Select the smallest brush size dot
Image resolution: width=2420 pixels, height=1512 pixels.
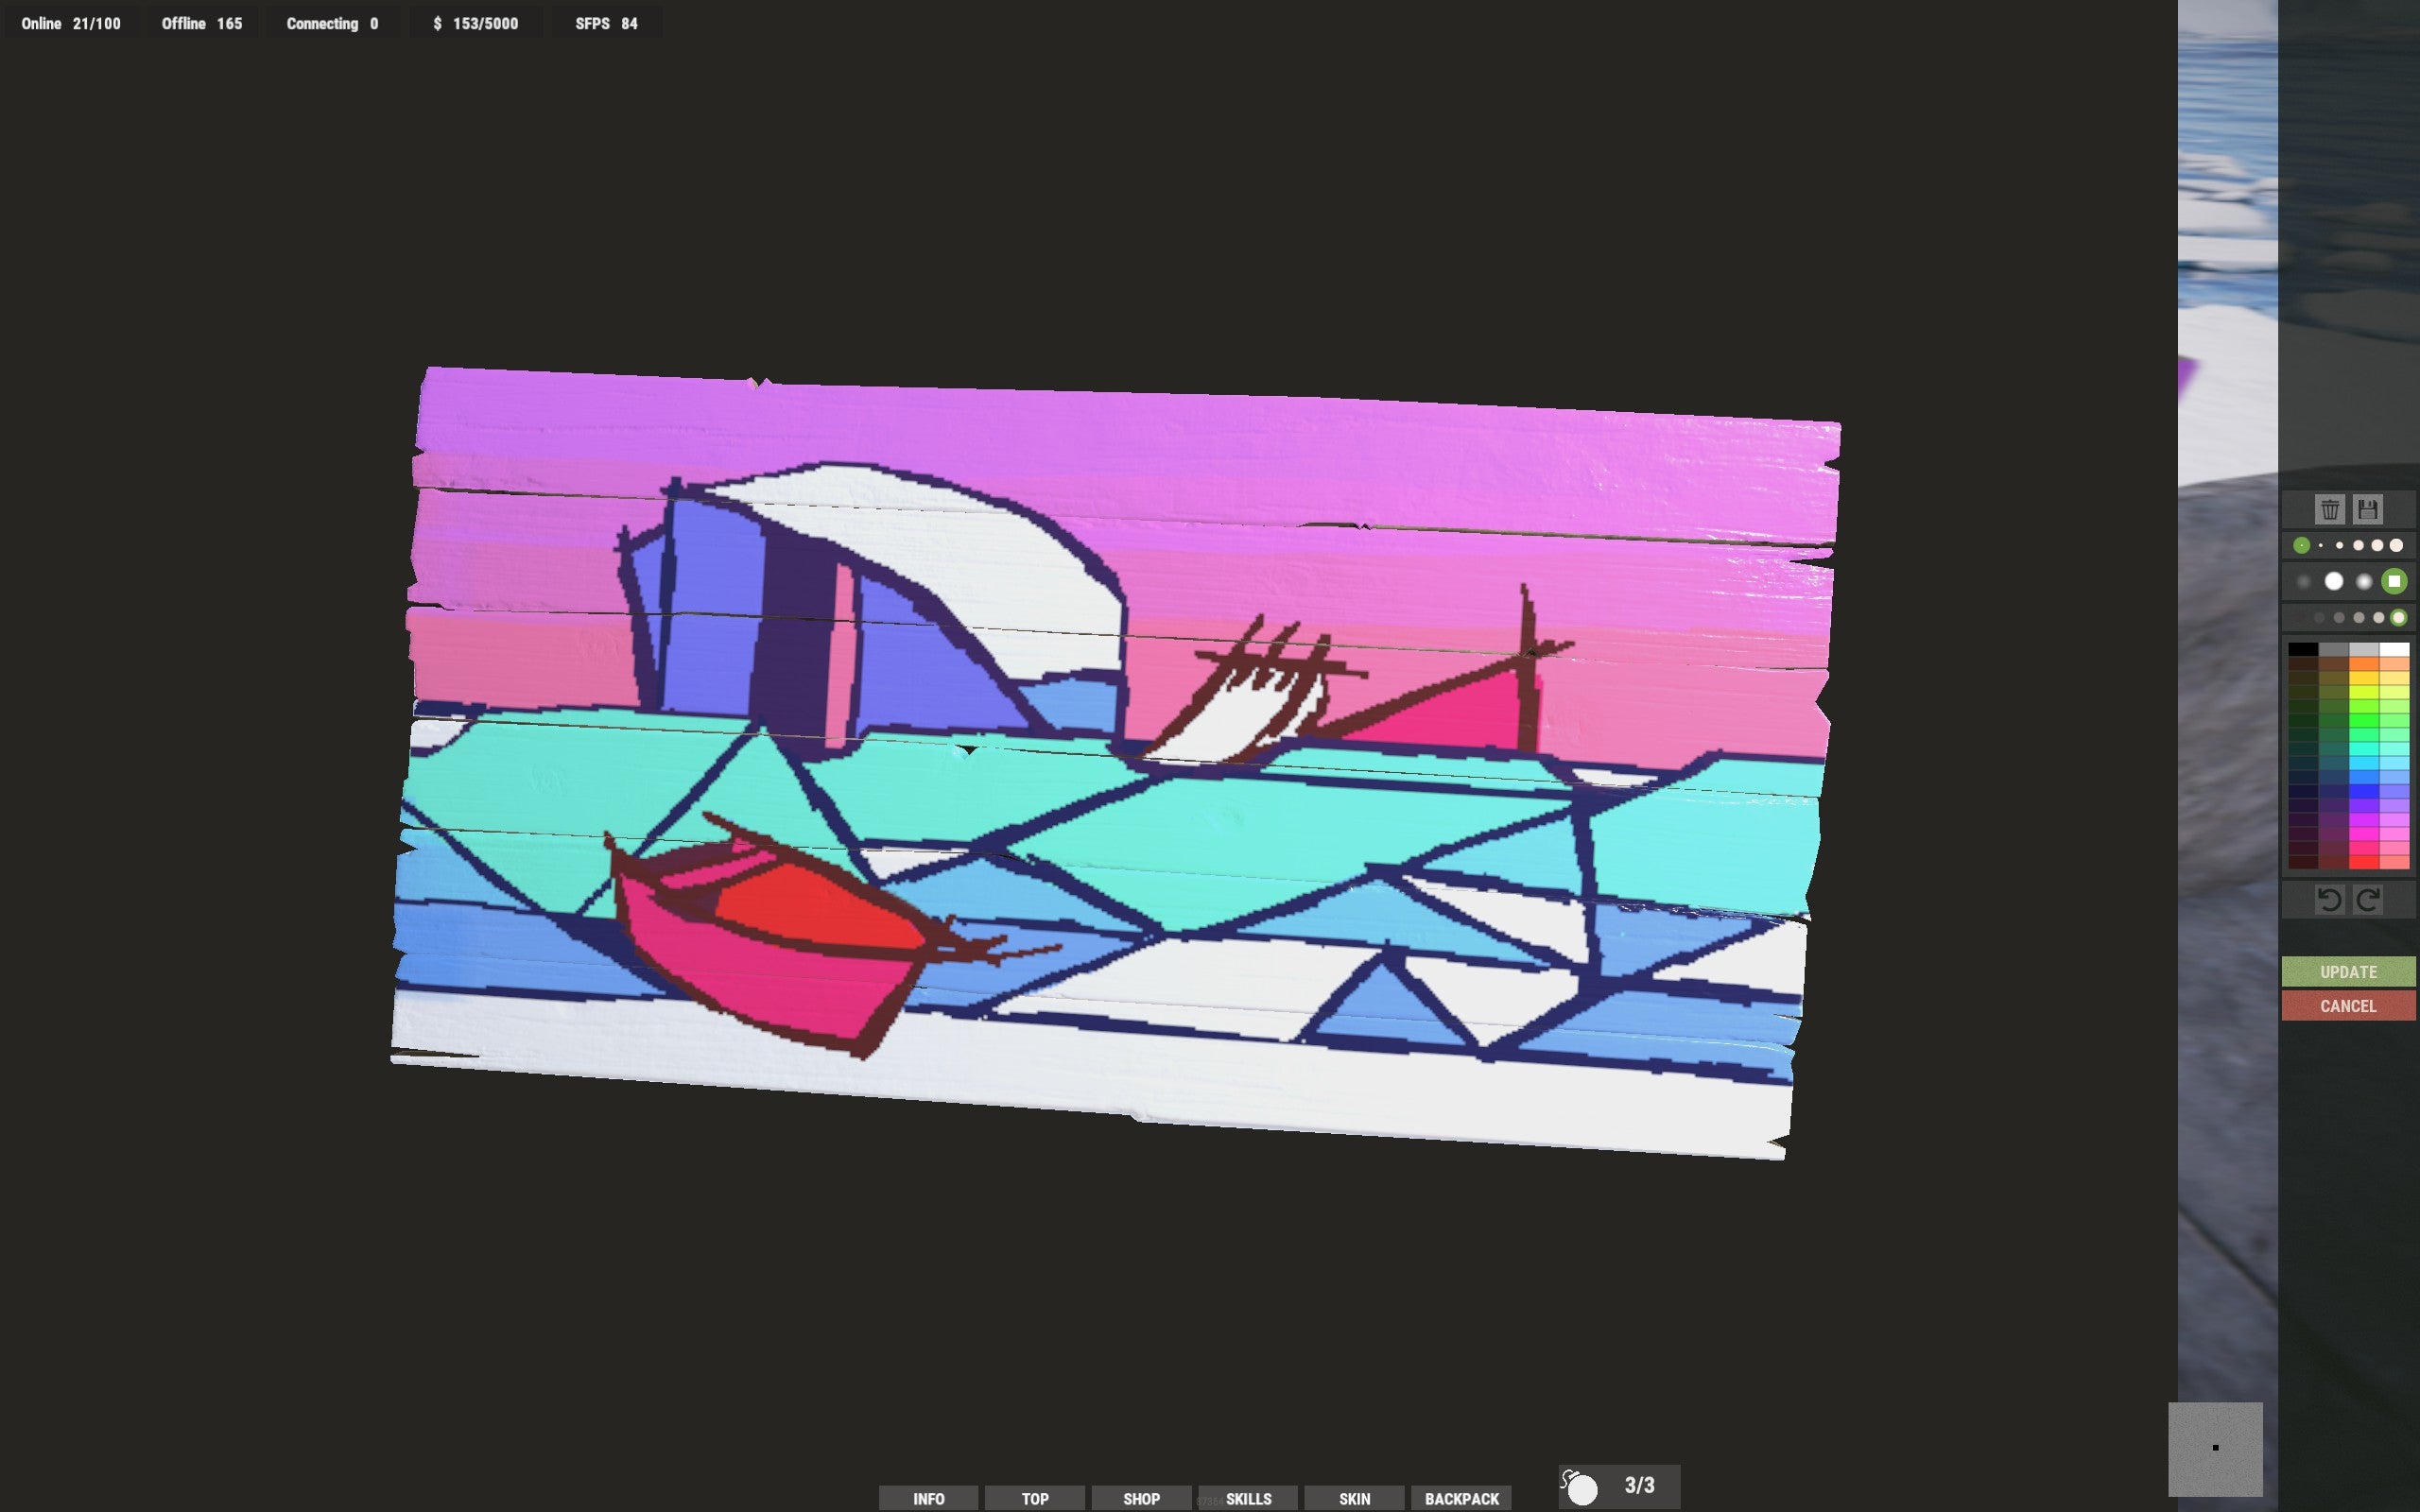tap(2321, 545)
